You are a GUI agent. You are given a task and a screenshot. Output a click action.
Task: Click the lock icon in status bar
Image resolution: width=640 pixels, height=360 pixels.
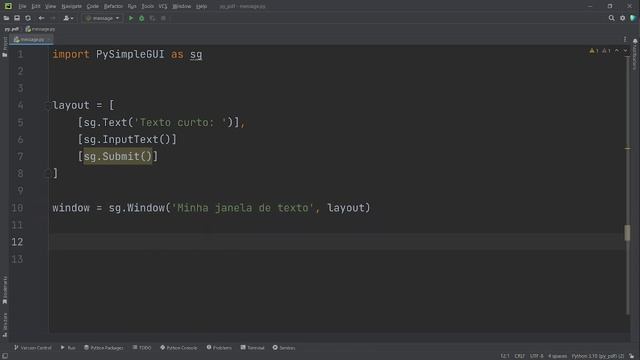(x=631, y=356)
